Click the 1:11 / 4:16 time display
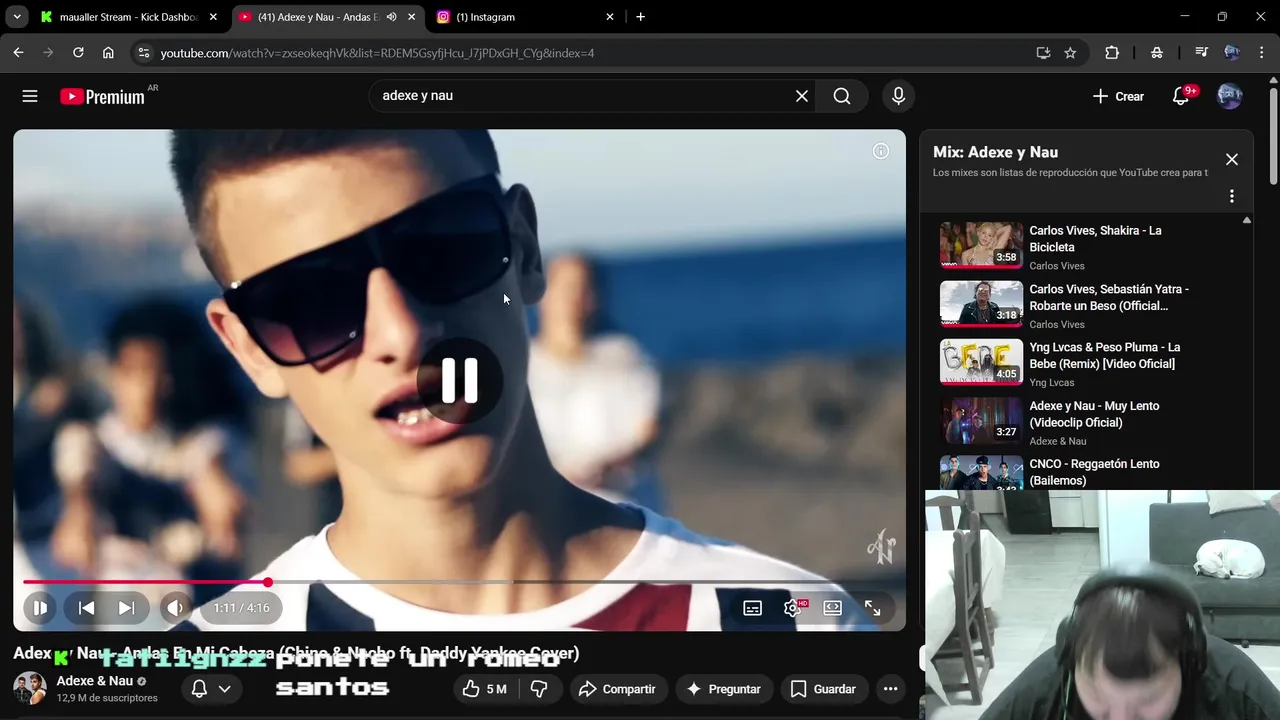1280x720 pixels. [x=241, y=608]
